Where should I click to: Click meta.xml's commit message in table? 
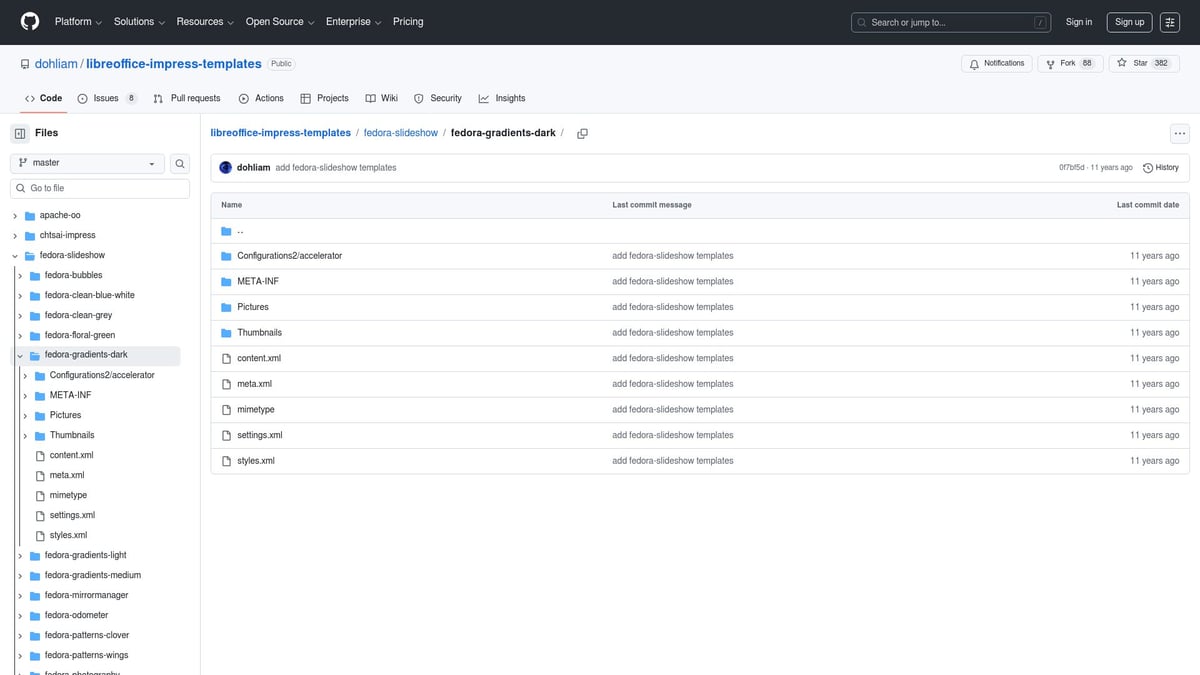pos(673,384)
